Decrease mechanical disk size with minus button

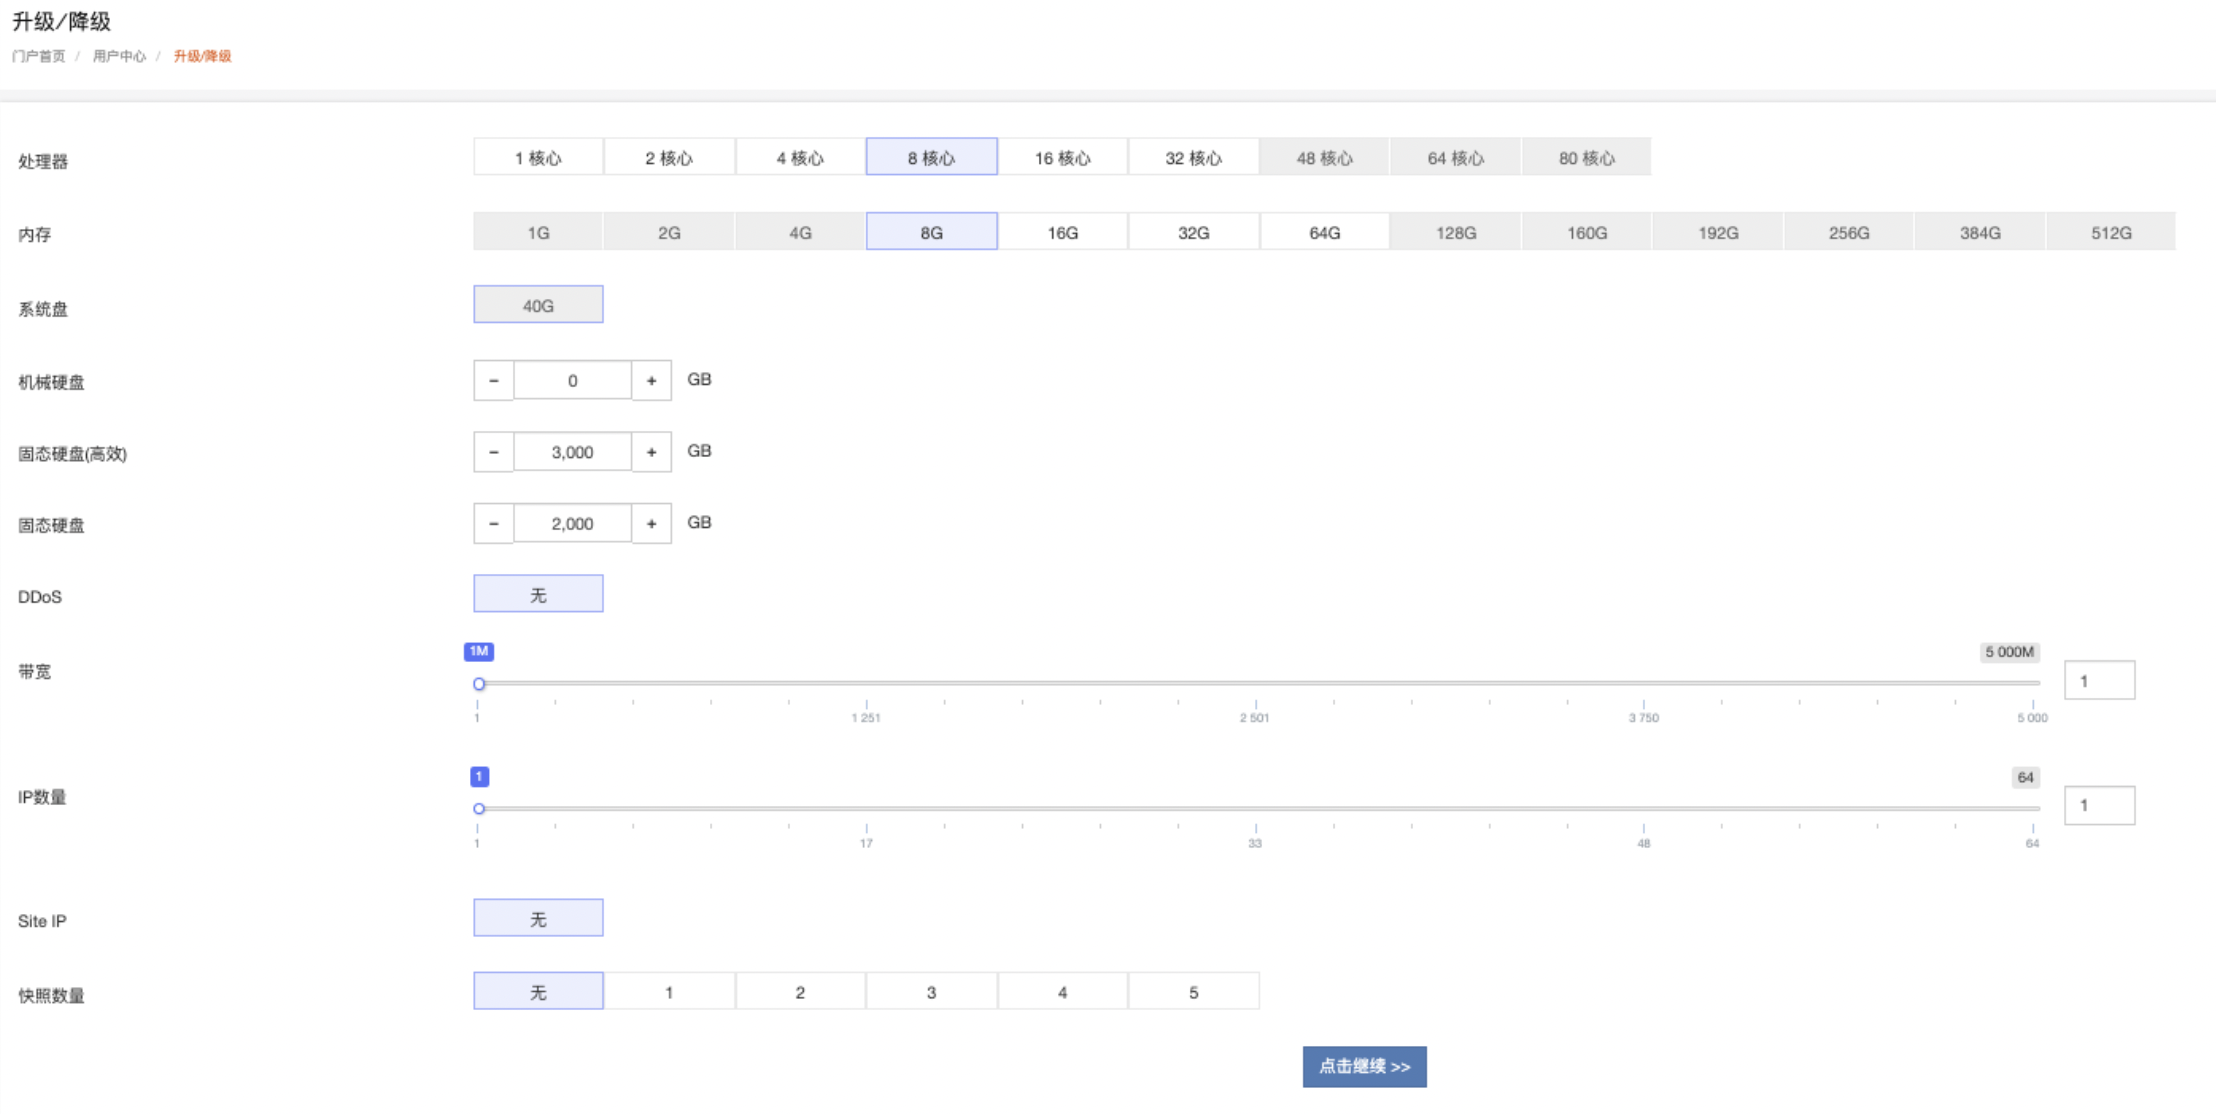pyautogui.click(x=493, y=381)
